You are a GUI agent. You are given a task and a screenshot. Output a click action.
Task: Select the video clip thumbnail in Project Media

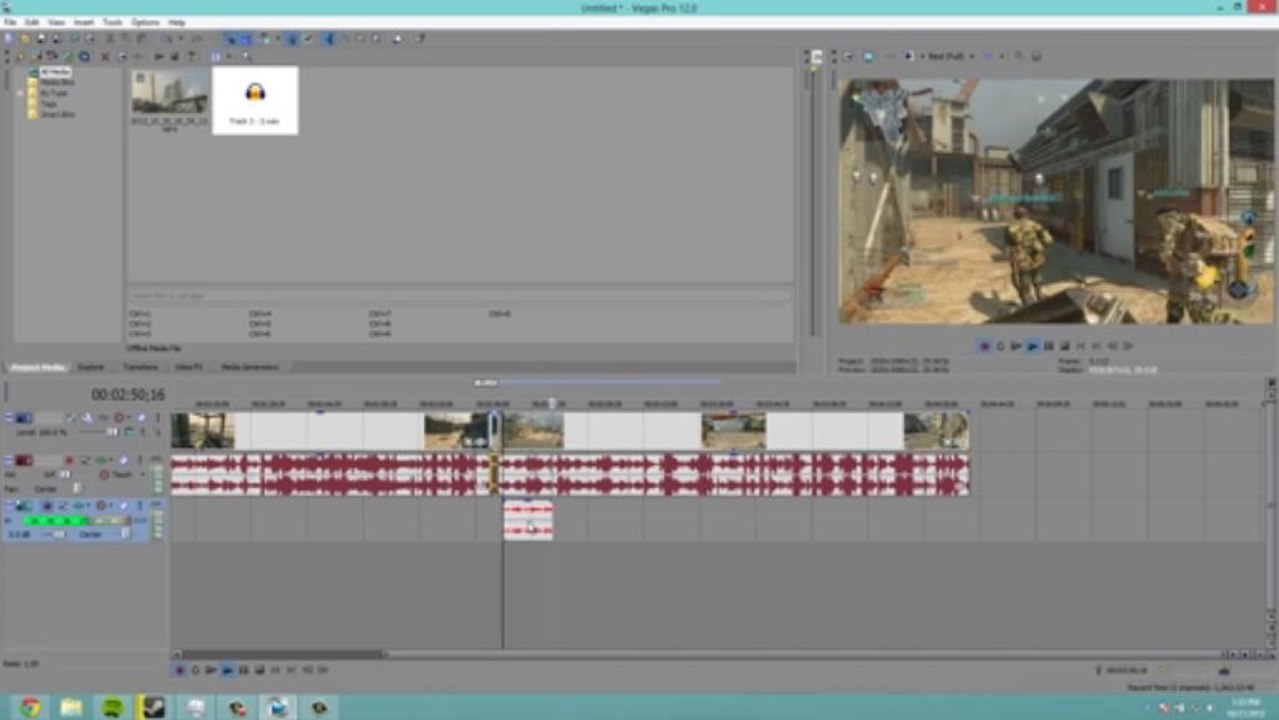coord(170,99)
